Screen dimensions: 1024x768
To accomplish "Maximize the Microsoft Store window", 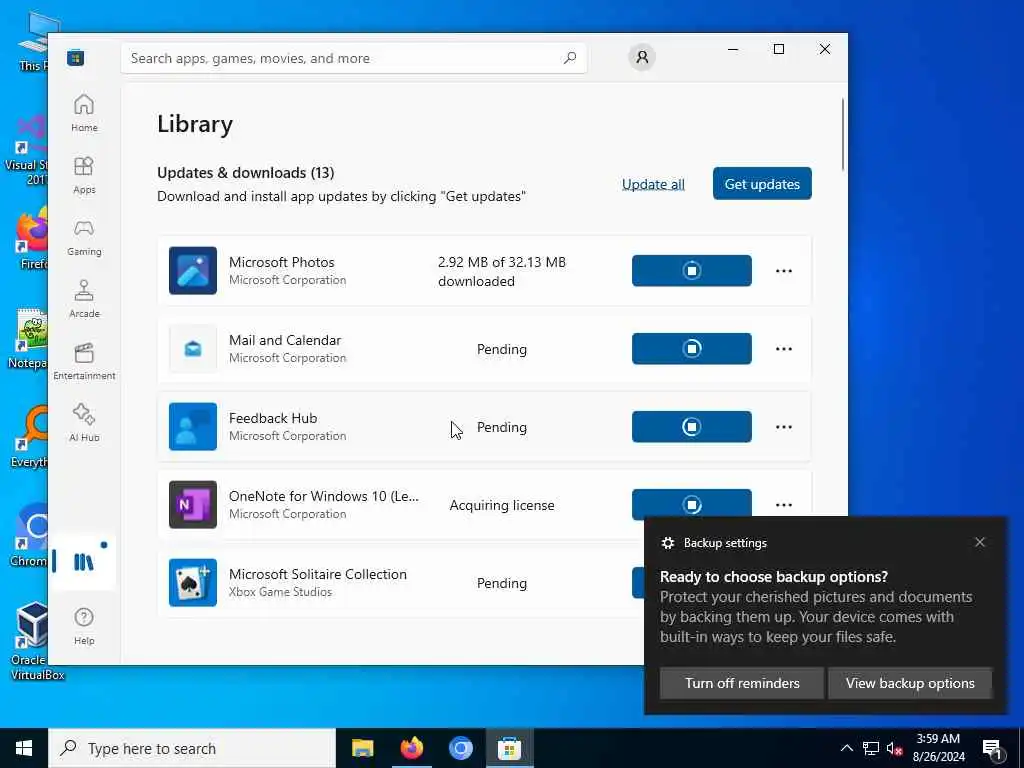I will pyautogui.click(x=778, y=49).
